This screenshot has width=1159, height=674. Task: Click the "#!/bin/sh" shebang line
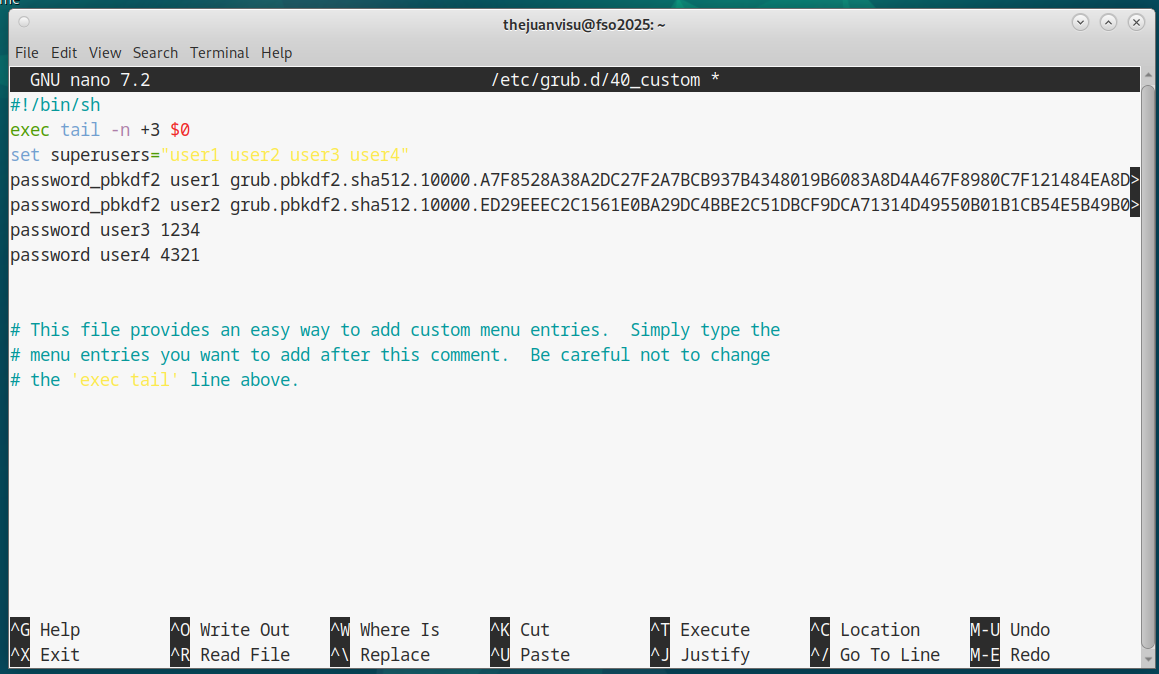click(55, 105)
